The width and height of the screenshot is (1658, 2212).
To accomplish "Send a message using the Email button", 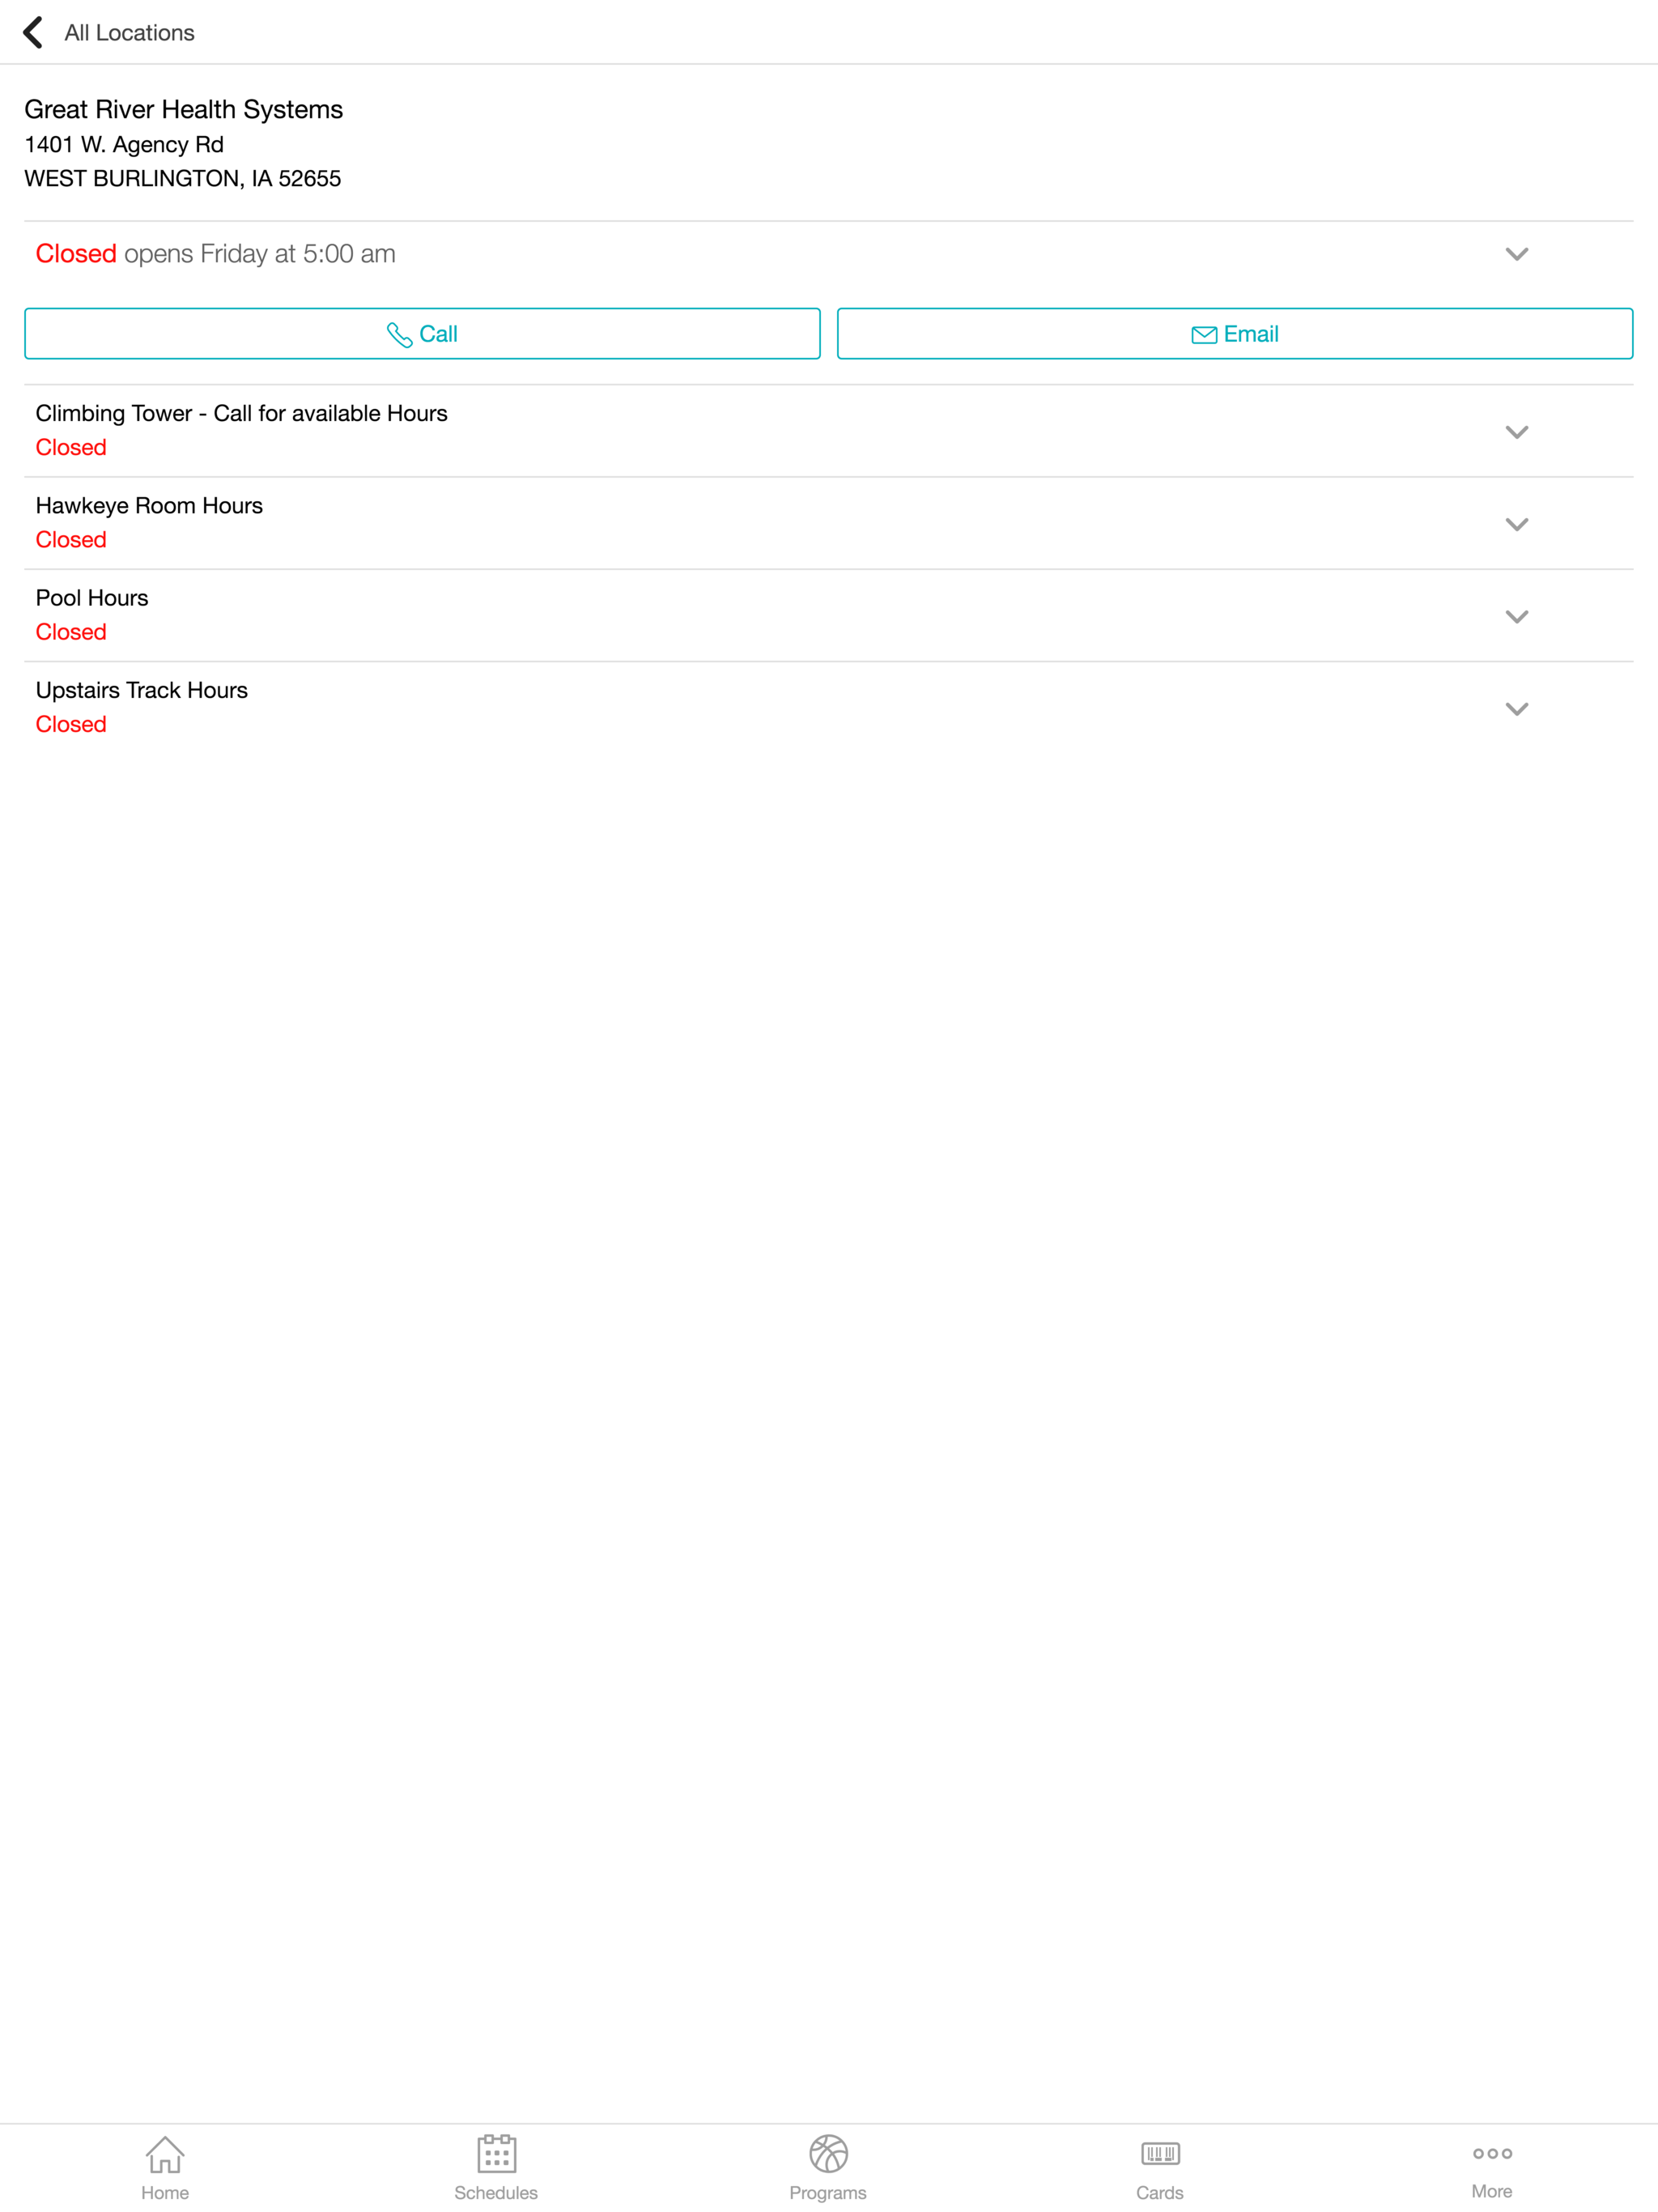I will pyautogui.click(x=1234, y=334).
